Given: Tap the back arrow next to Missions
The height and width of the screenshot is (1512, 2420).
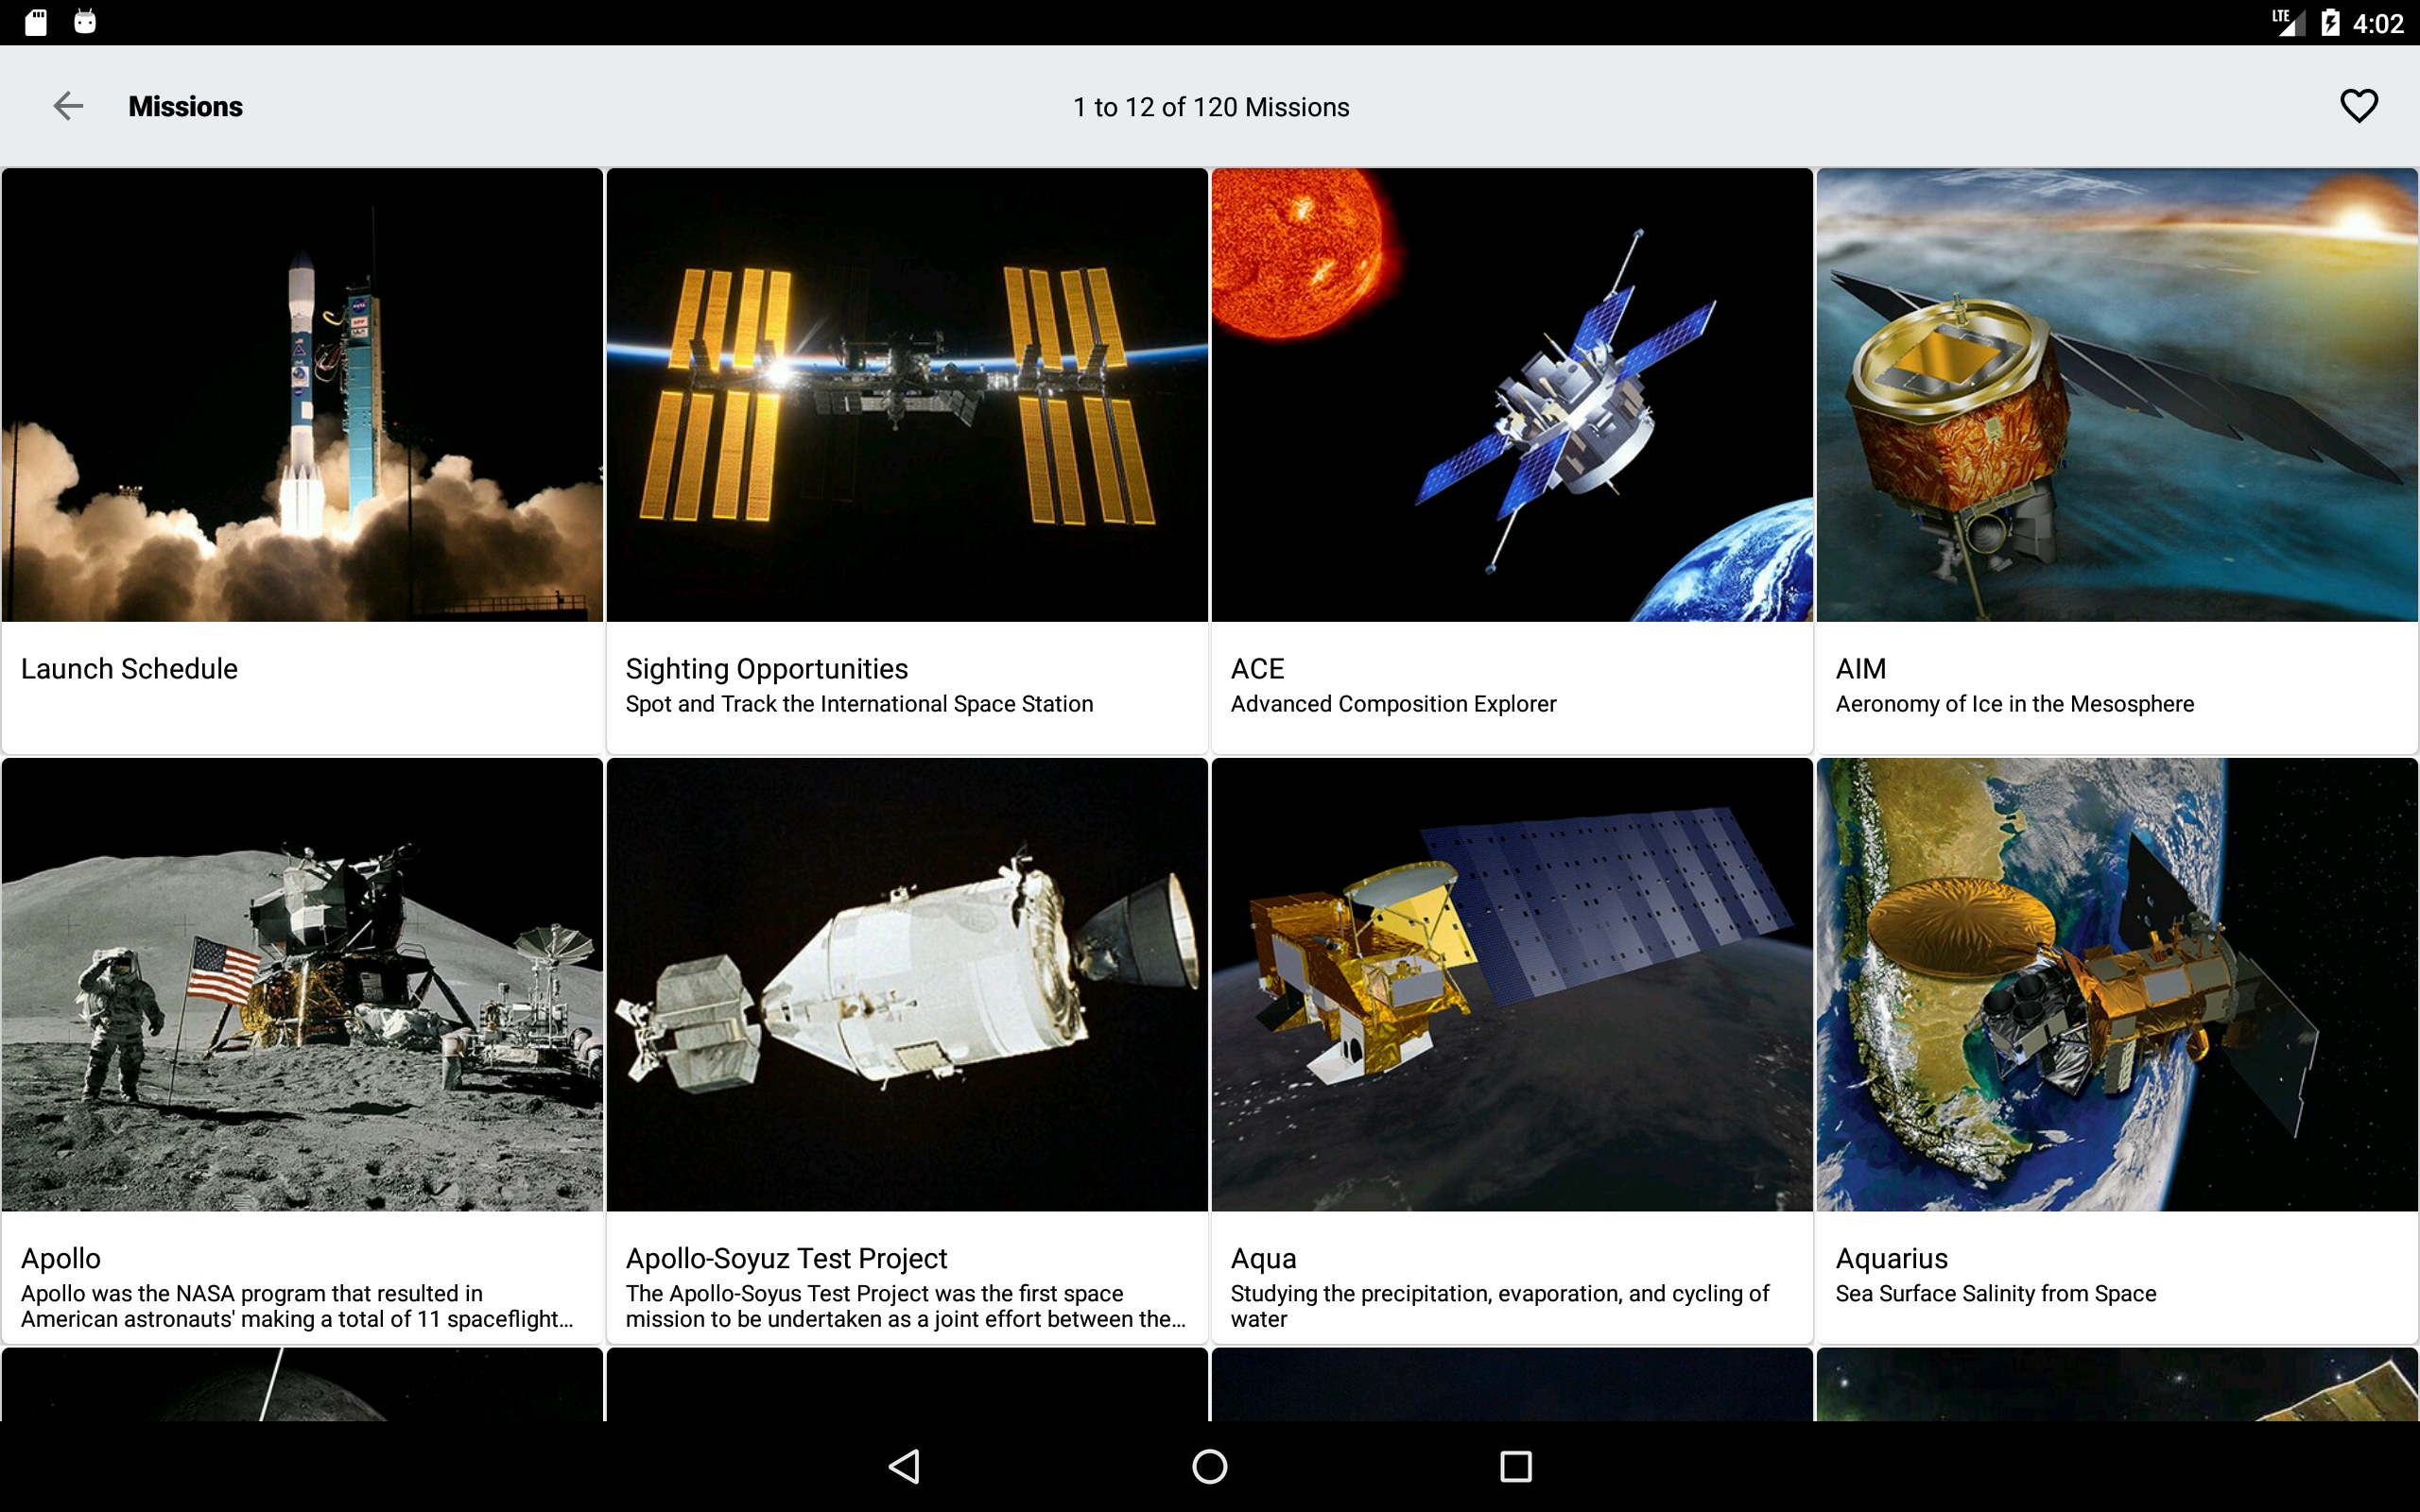Looking at the screenshot, I should (68, 105).
